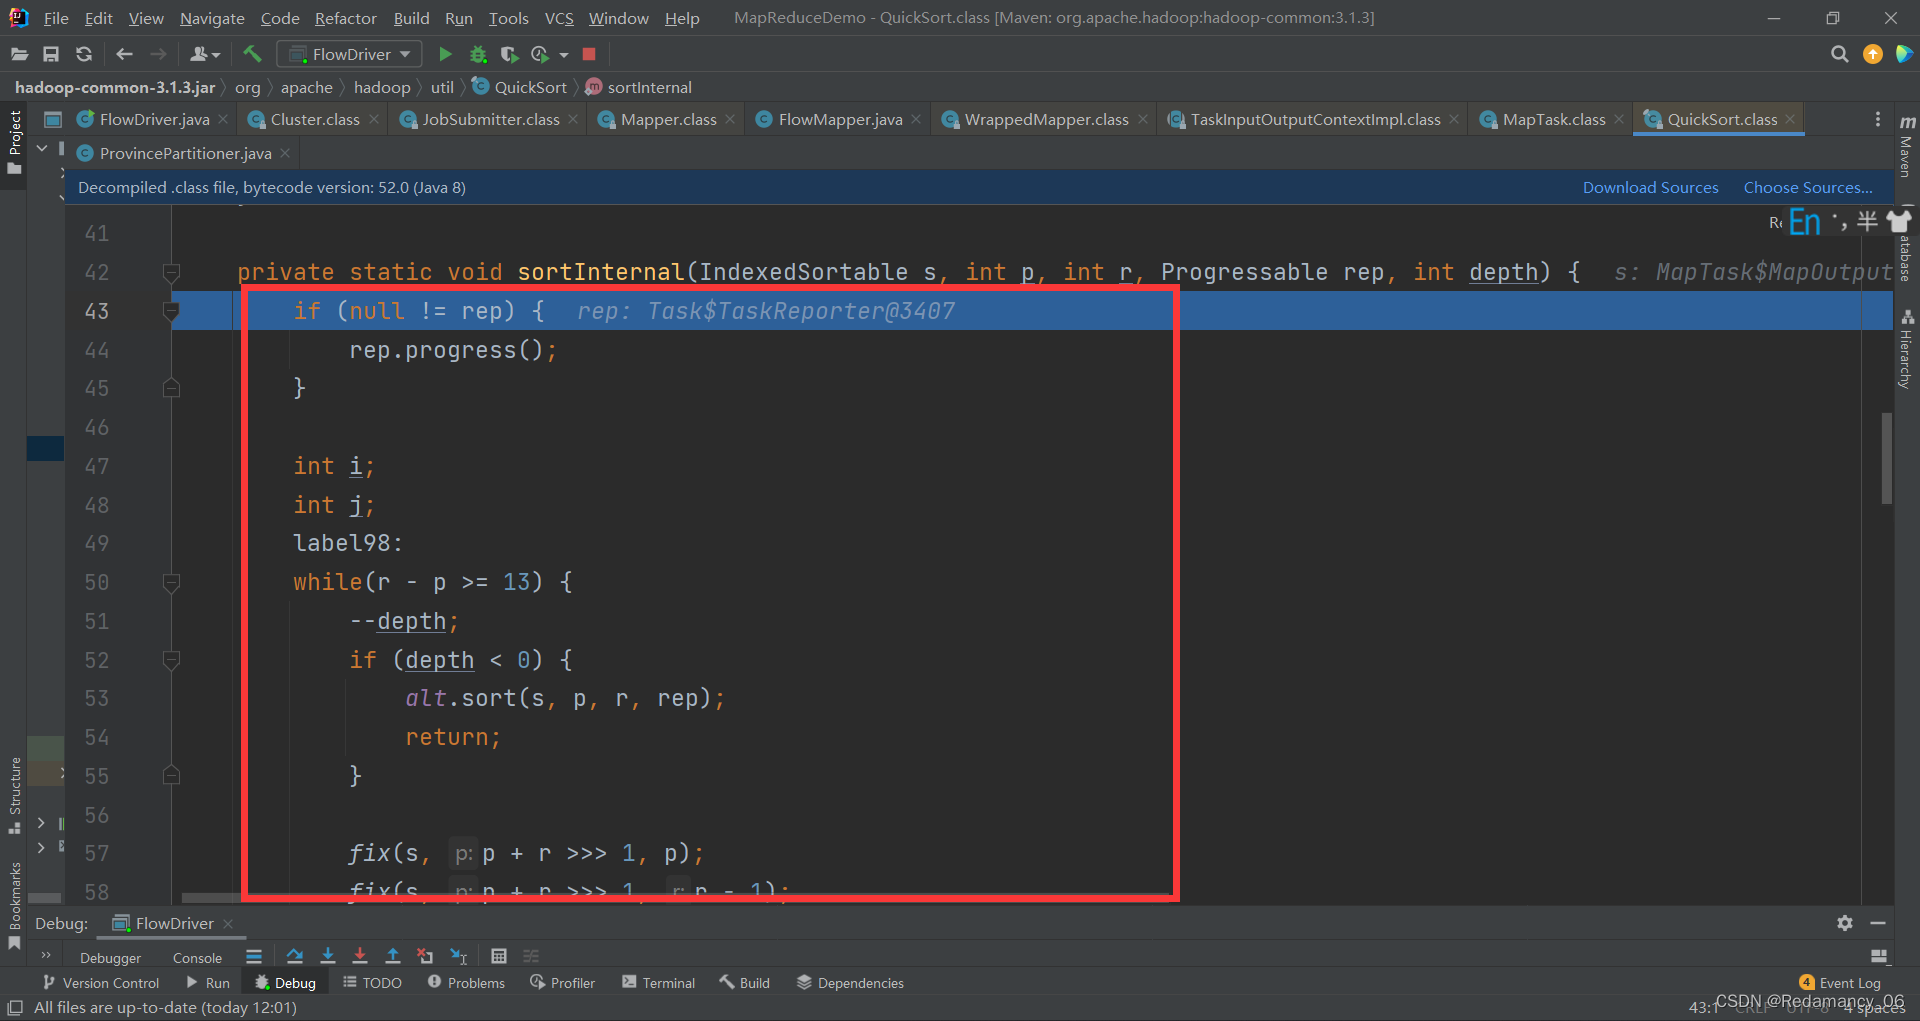
Task: Toggle fold end marker at line 55
Action: click(x=171, y=776)
